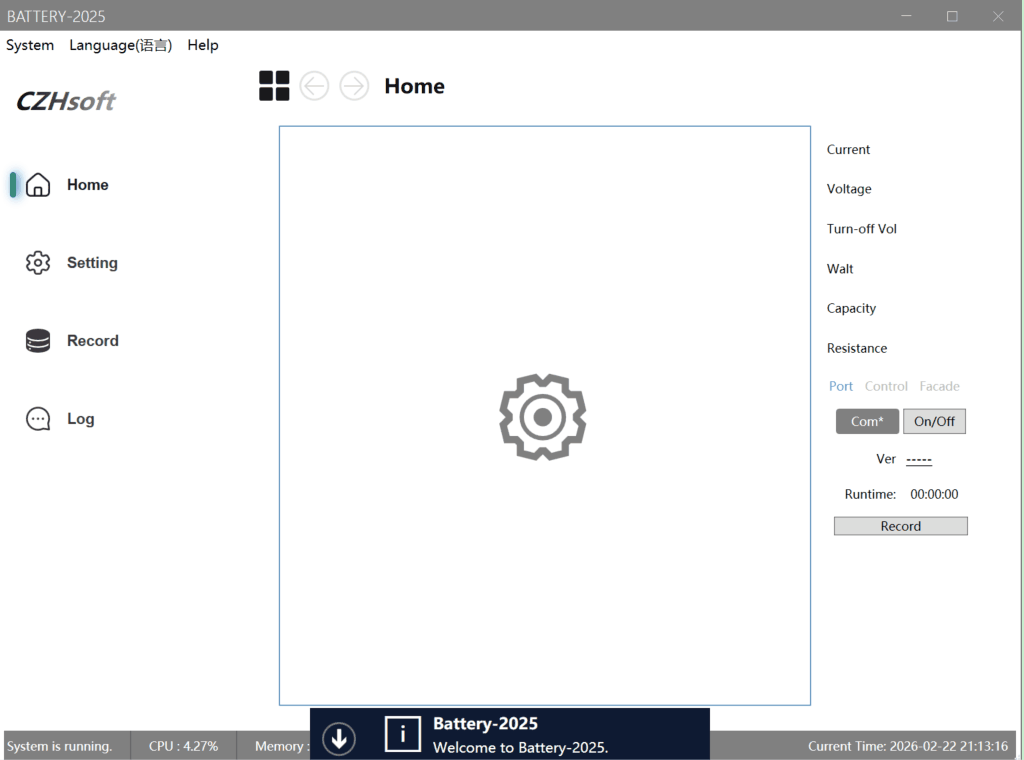
Task: Click the back arrow navigation icon
Action: [x=314, y=86]
